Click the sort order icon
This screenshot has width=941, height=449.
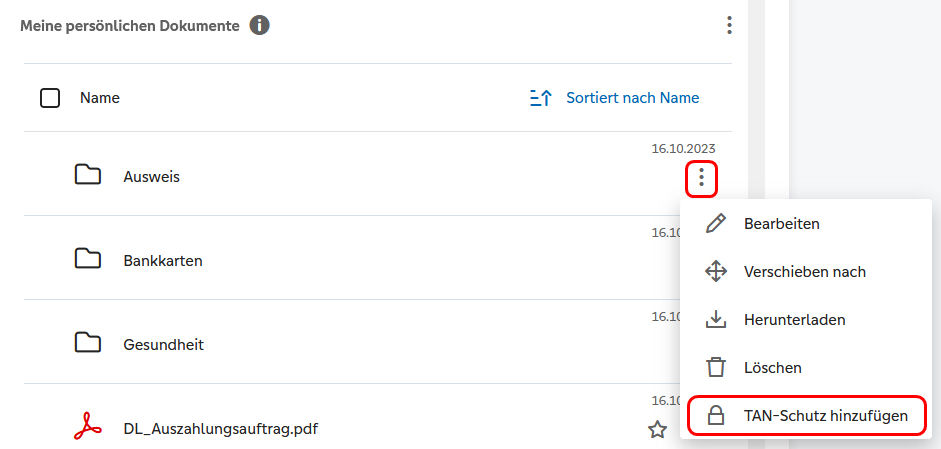point(541,98)
